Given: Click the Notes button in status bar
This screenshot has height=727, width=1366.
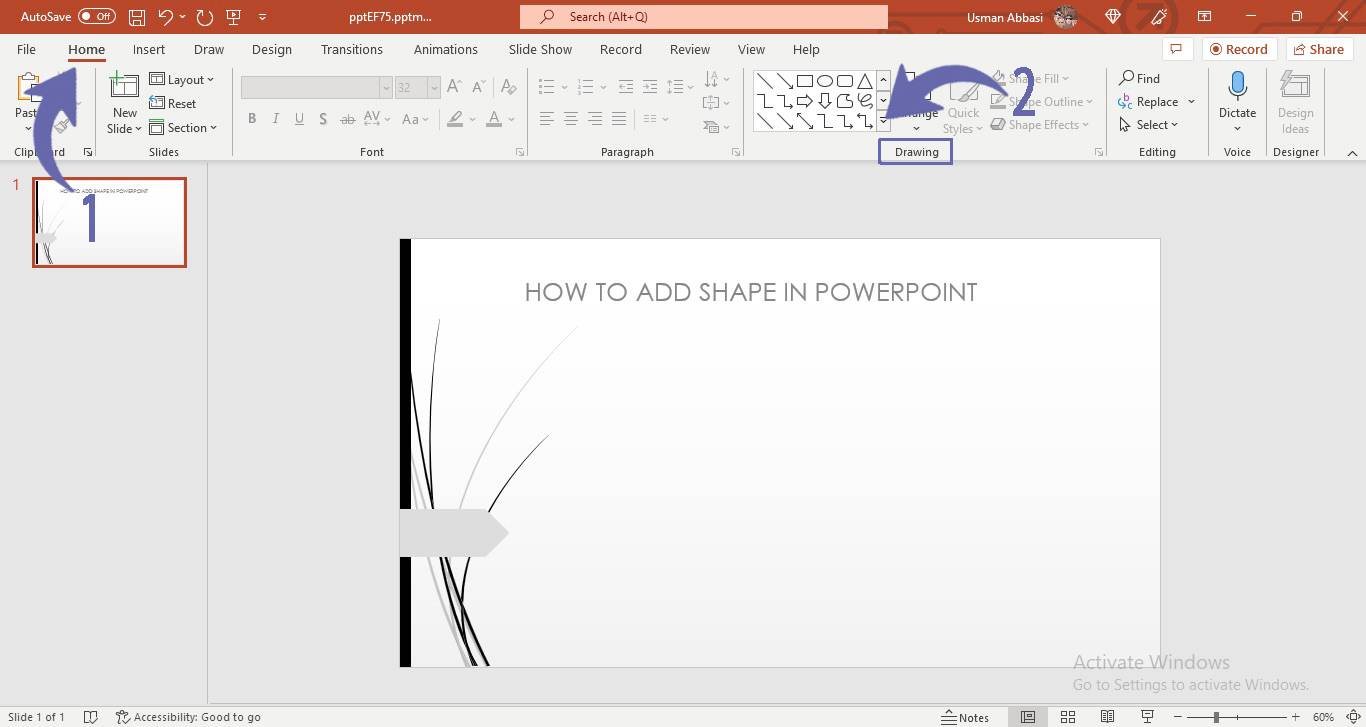Looking at the screenshot, I should 965,717.
